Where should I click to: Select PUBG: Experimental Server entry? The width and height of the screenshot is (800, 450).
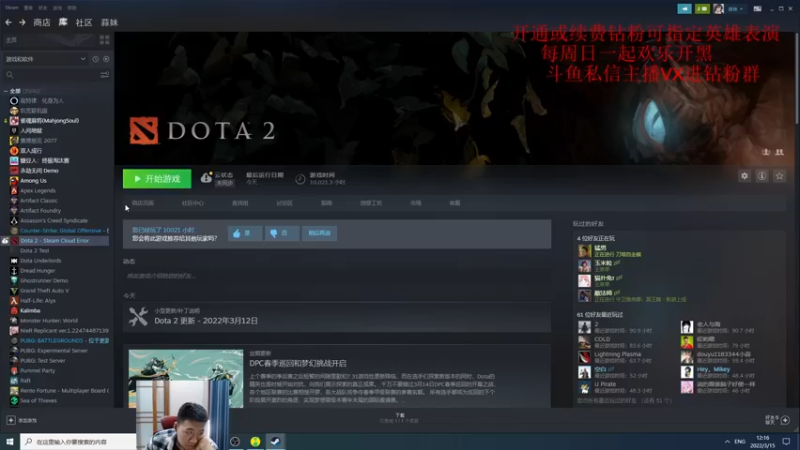pos(54,351)
